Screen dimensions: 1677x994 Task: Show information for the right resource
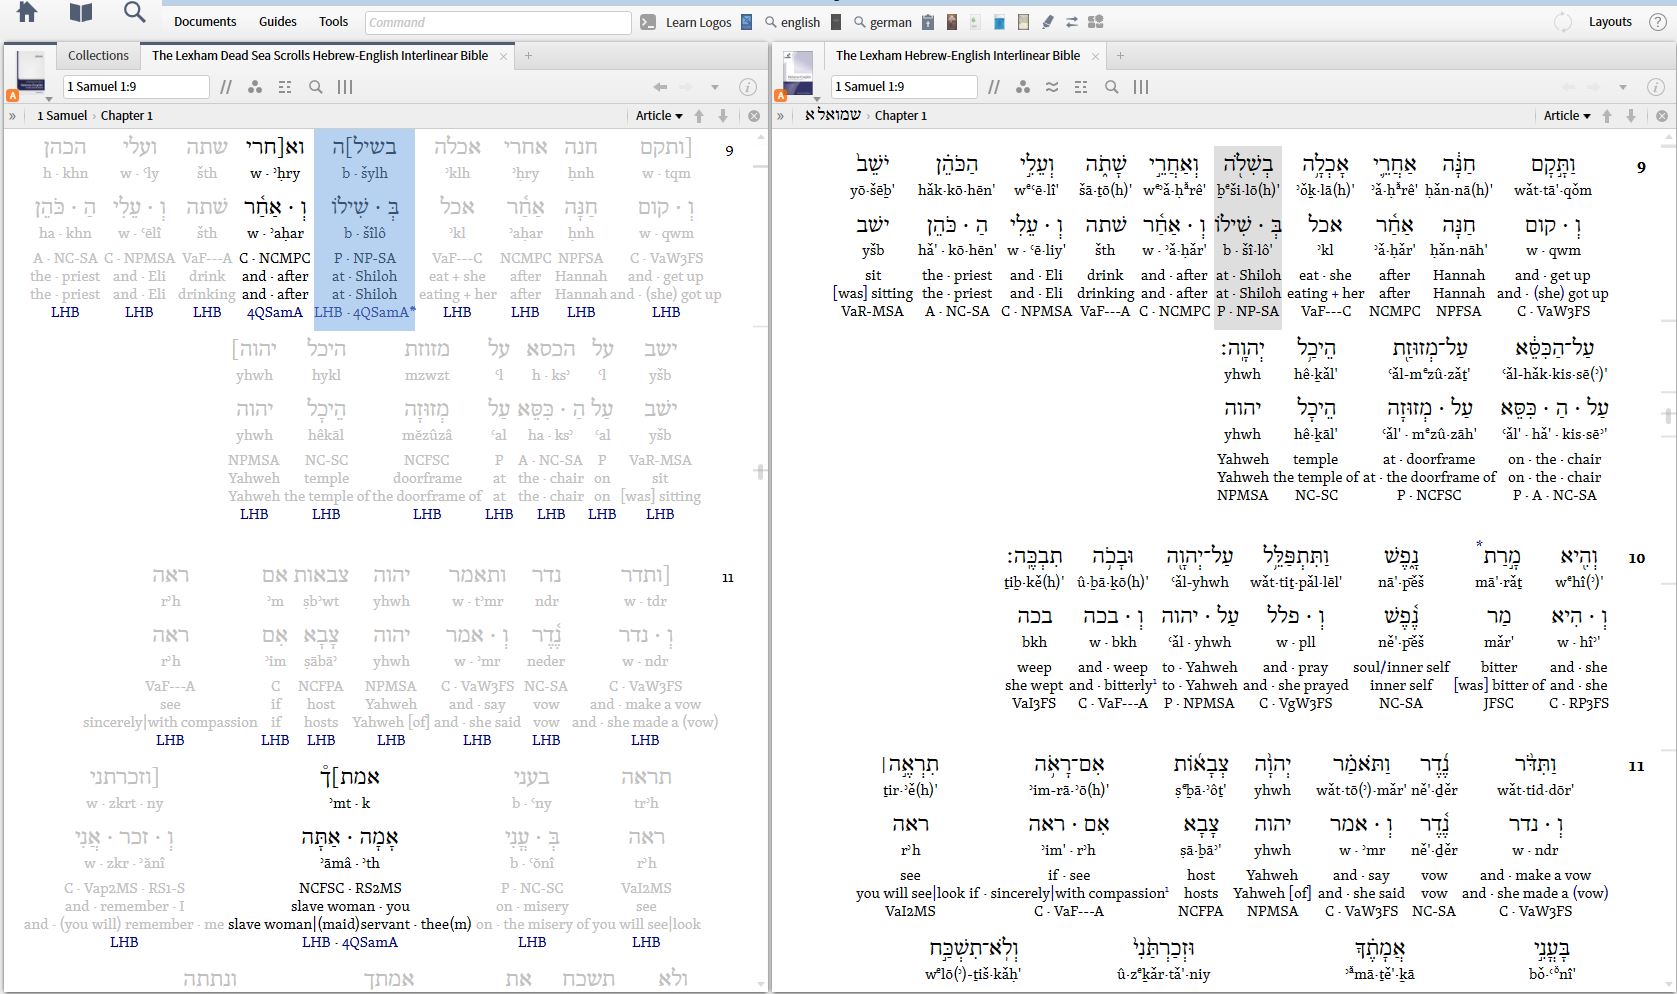click(1655, 87)
